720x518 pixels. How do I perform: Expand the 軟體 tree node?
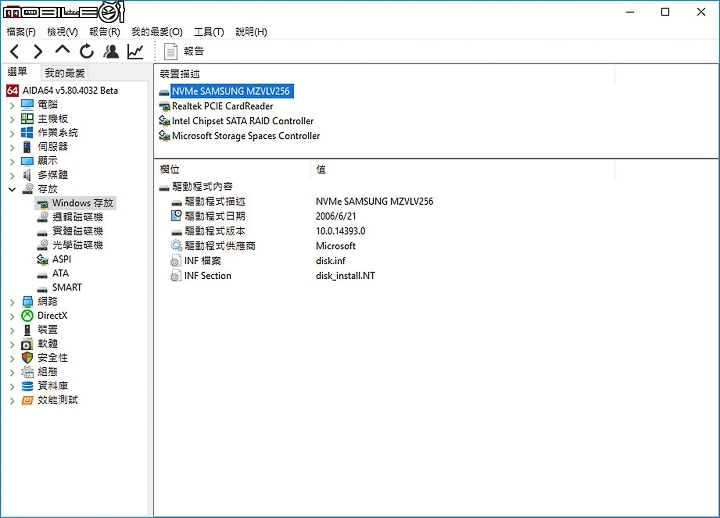[x=12, y=344]
